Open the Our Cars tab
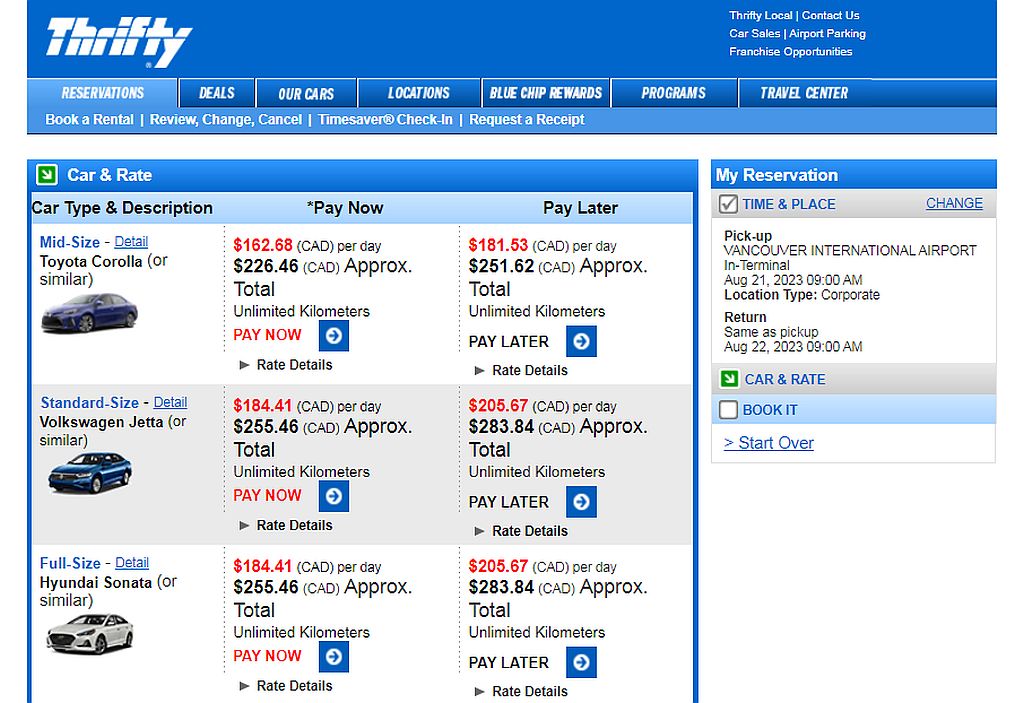 306,93
